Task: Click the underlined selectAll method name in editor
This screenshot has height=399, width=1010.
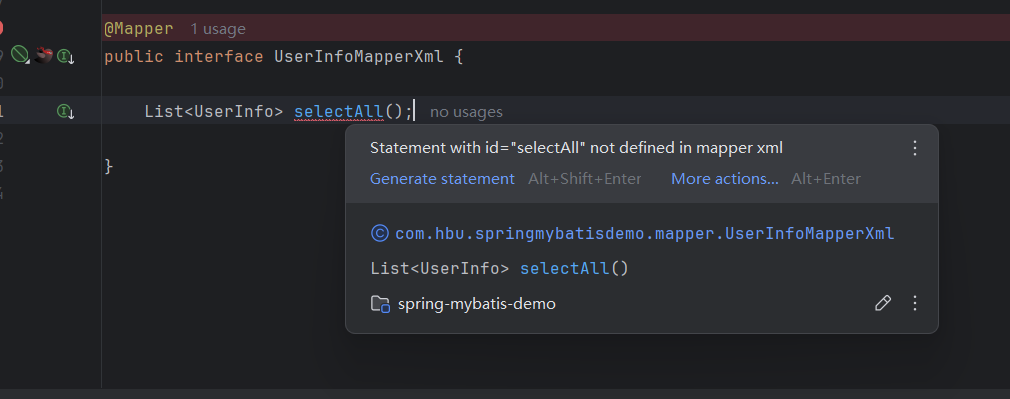Action: point(339,112)
